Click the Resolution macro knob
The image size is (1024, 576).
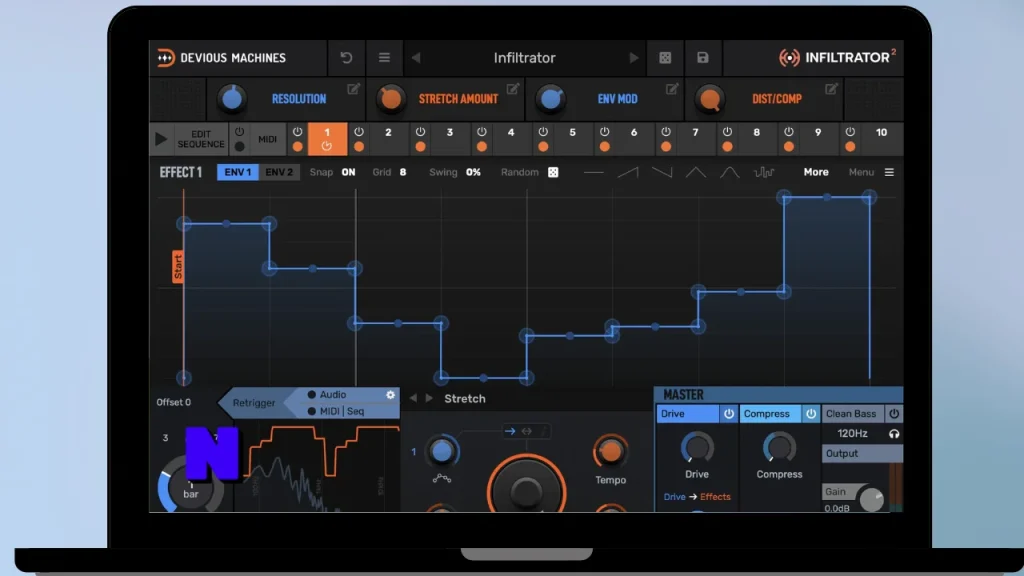[x=231, y=99]
